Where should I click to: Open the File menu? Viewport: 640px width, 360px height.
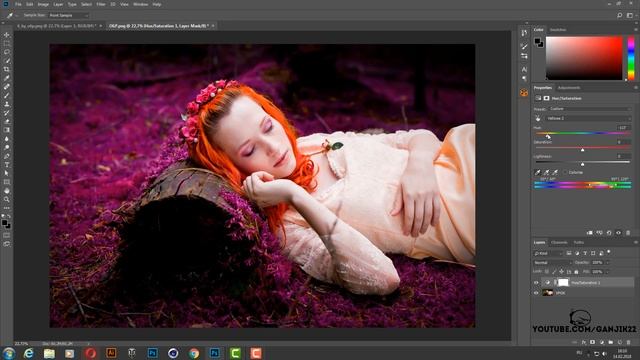[18, 4]
